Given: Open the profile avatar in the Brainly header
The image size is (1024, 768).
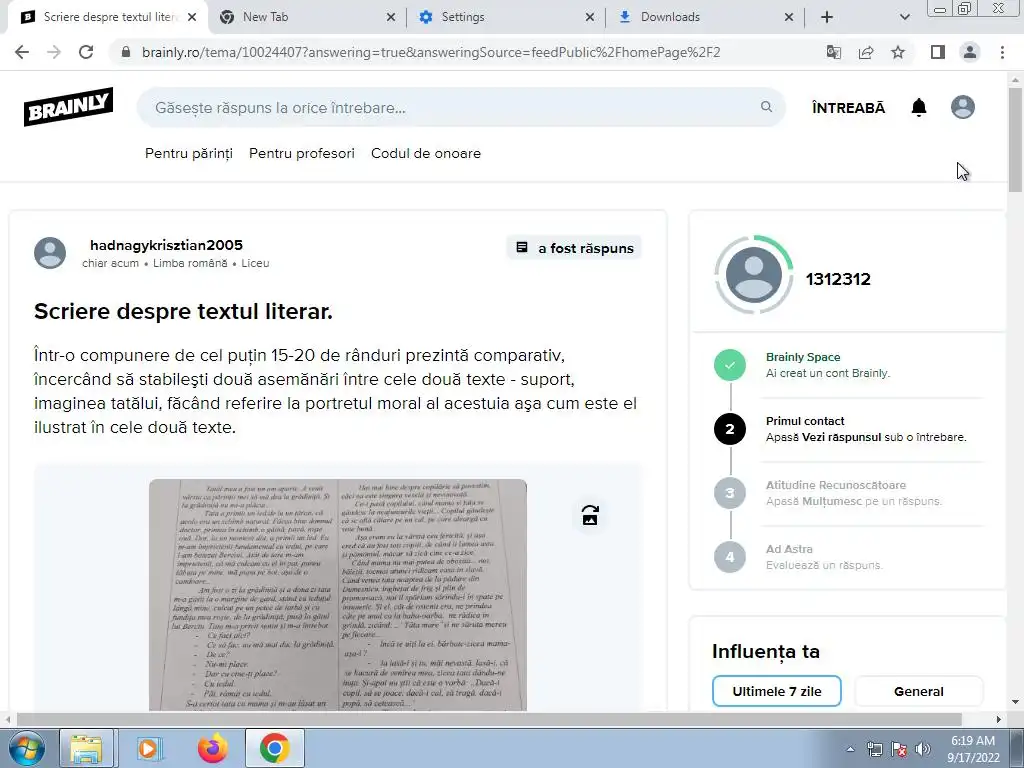Looking at the screenshot, I should pos(963,107).
